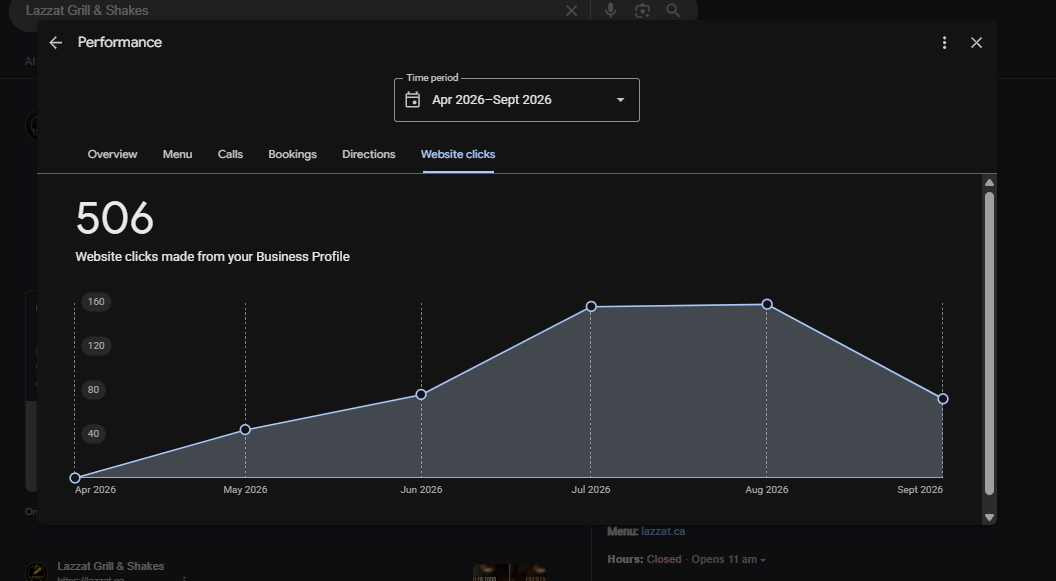This screenshot has width=1056, height=581.
Task: Start voice search with the microphone icon
Action: tap(610, 11)
